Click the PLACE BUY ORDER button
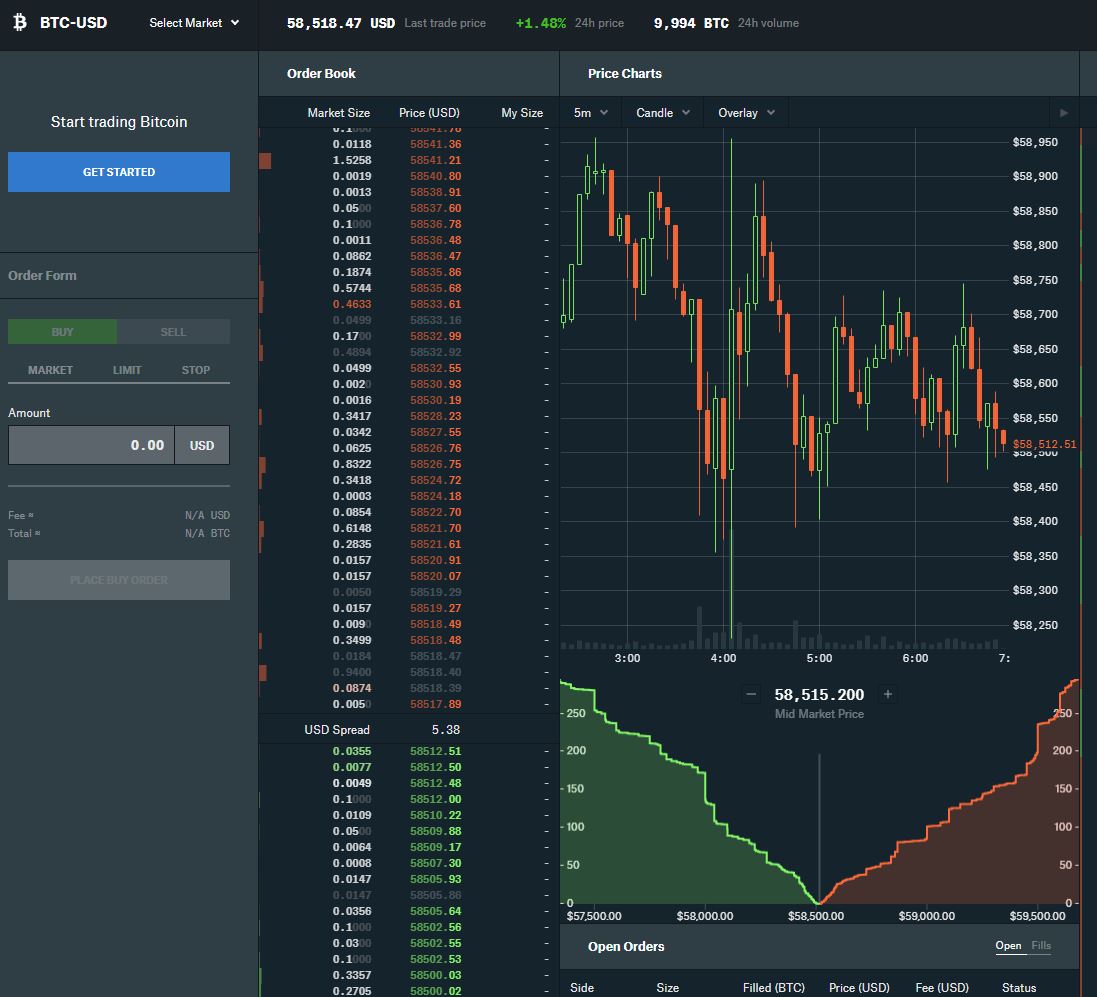Screen dimensions: 1097x997 click(119, 580)
